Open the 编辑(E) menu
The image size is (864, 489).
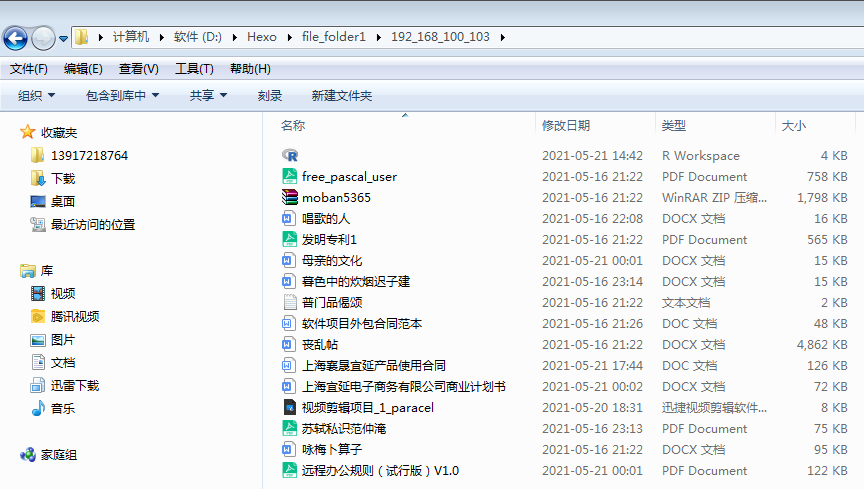(x=83, y=69)
